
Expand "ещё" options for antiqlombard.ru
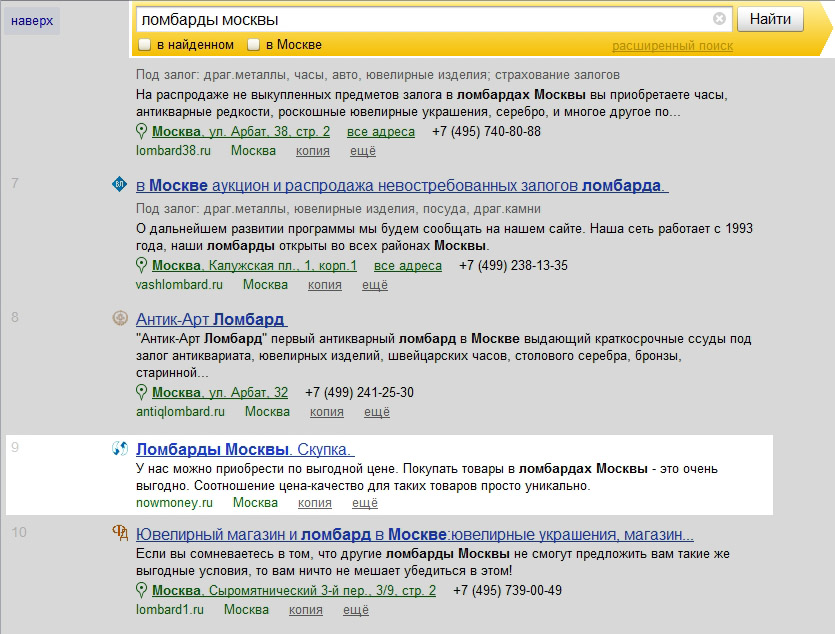click(x=377, y=413)
